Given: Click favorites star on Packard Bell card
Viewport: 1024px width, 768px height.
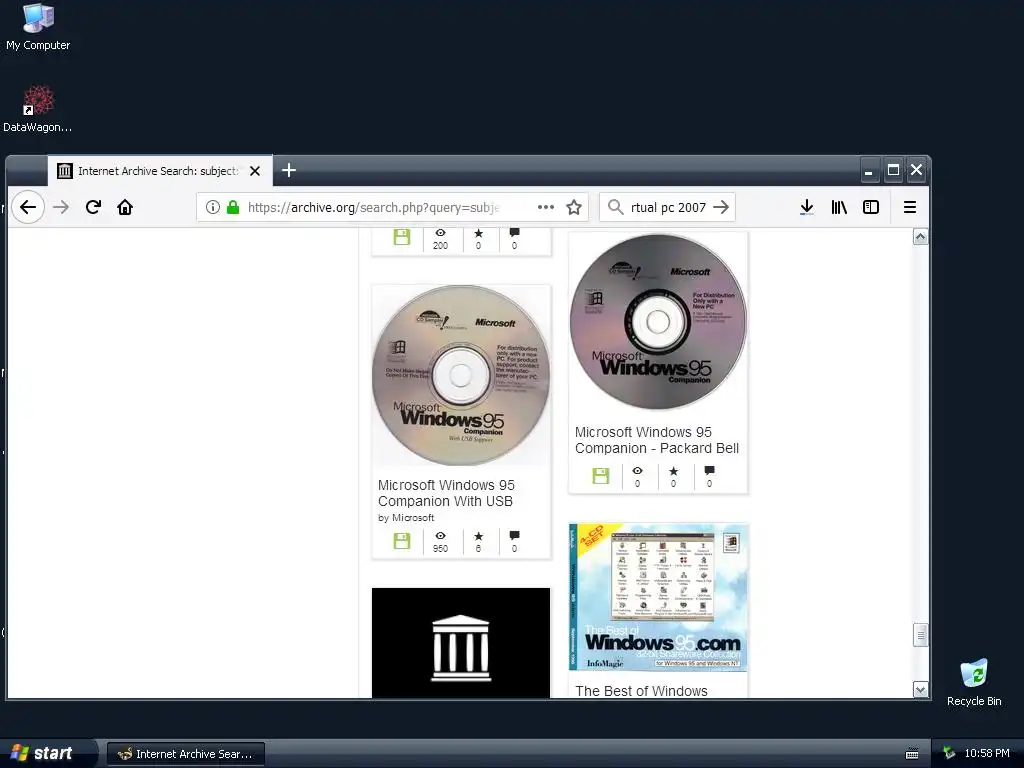Looking at the screenshot, I should (673, 470).
